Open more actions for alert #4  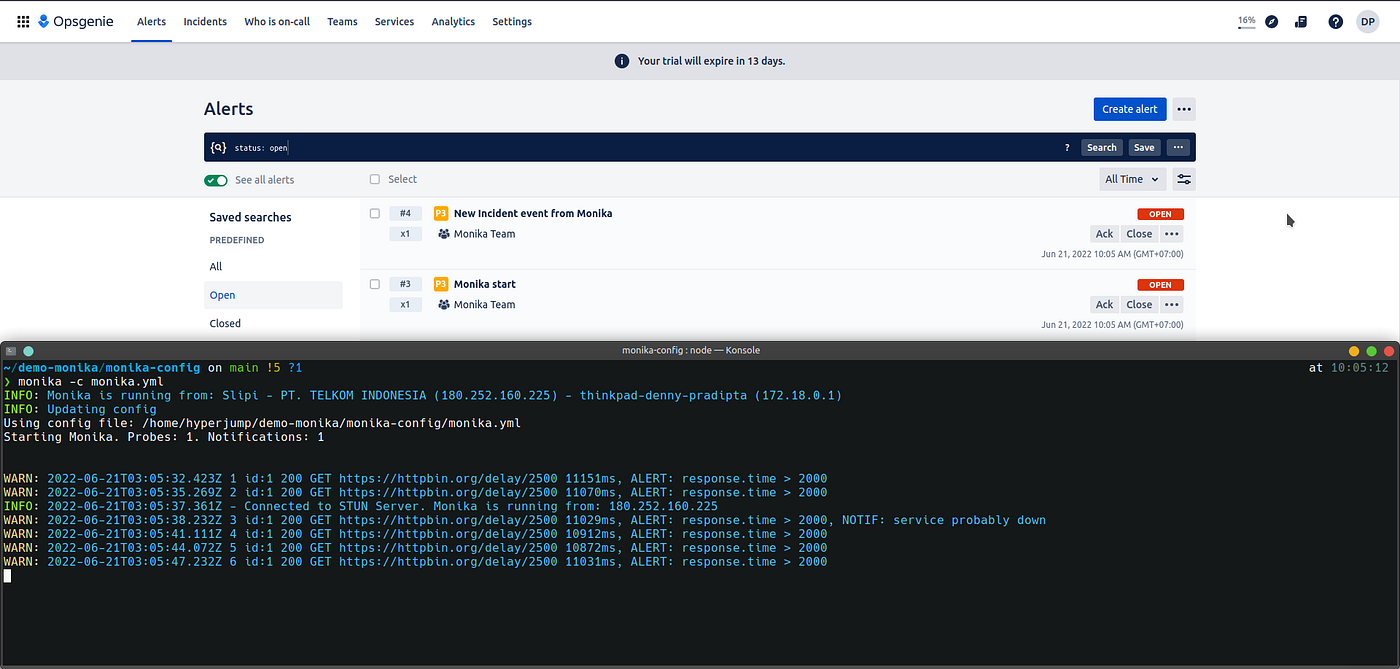(1172, 234)
